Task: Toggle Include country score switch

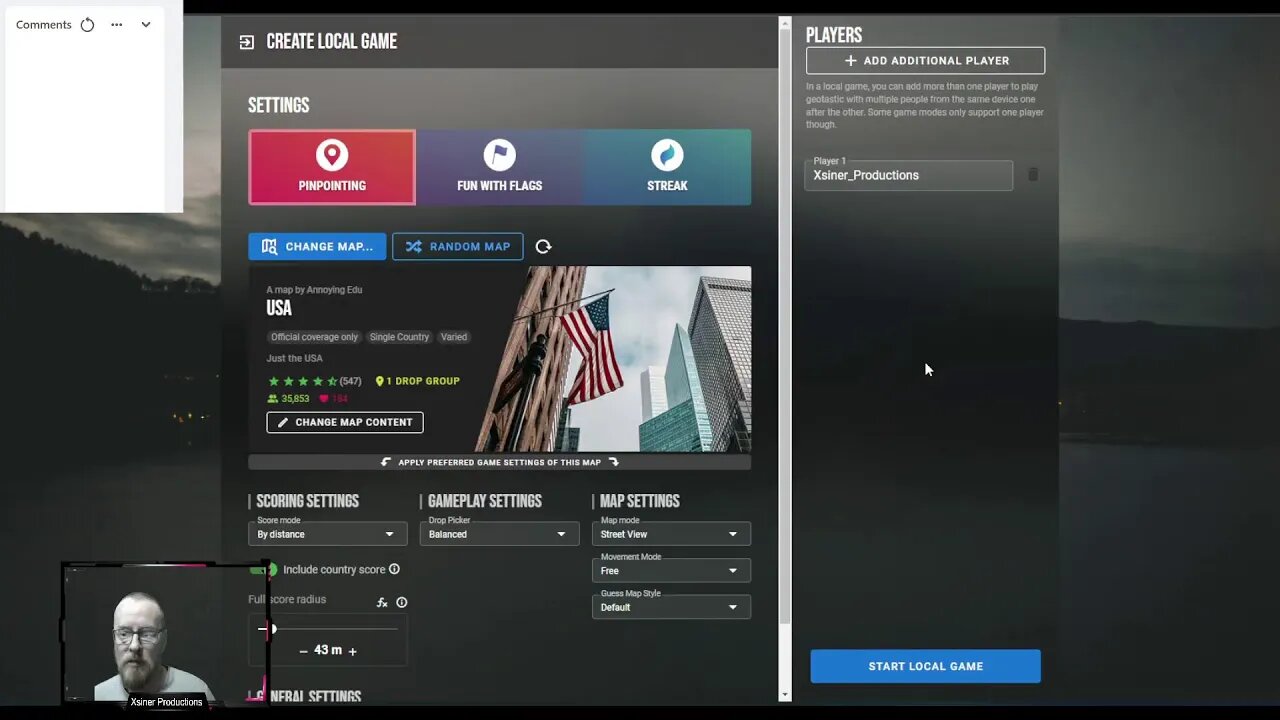Action: 264,569
